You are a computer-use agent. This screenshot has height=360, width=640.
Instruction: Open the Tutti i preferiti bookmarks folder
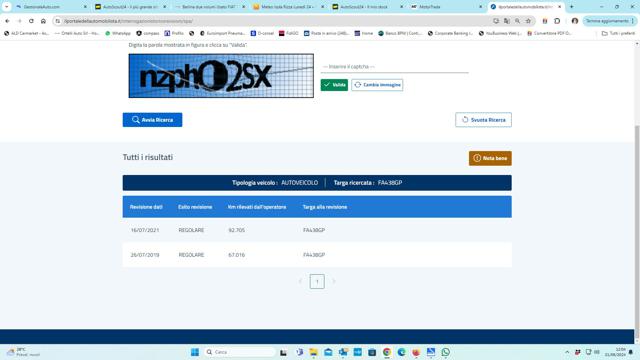tap(618, 33)
